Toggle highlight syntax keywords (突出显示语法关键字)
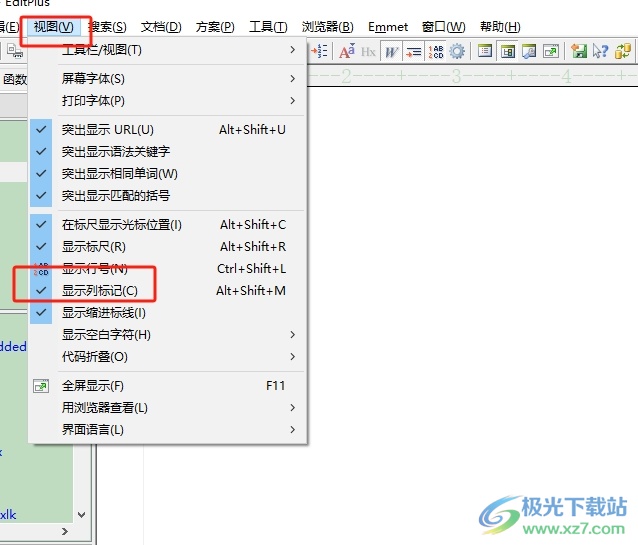Viewport: 638px width, 545px height. coord(168,151)
